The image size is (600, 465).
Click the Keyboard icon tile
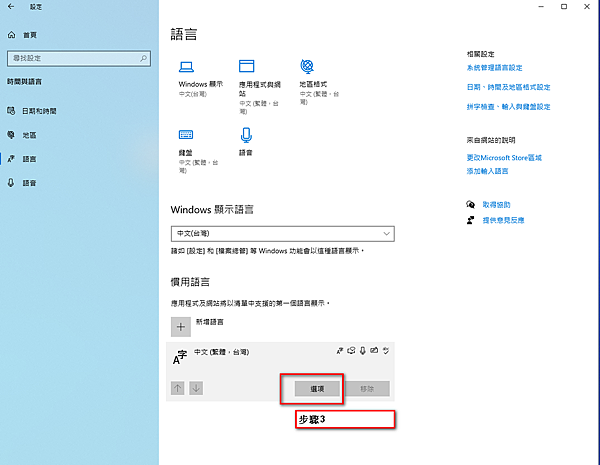[x=186, y=134]
